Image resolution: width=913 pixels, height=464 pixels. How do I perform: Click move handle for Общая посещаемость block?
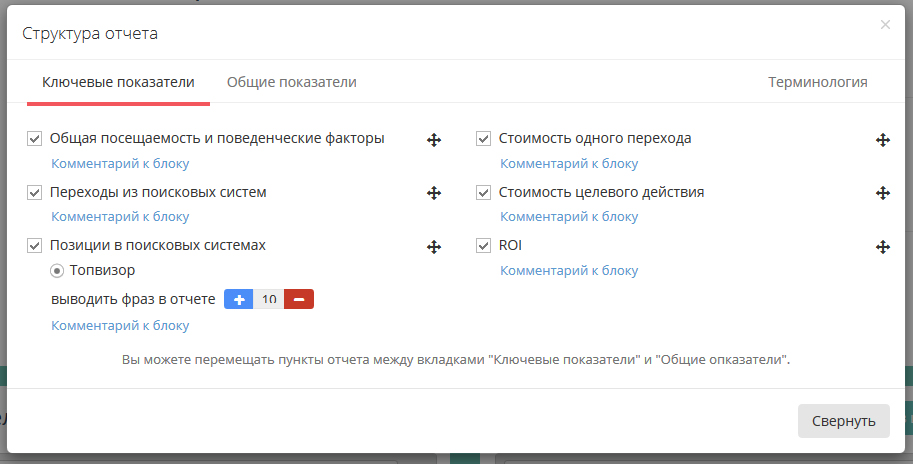[x=434, y=140]
